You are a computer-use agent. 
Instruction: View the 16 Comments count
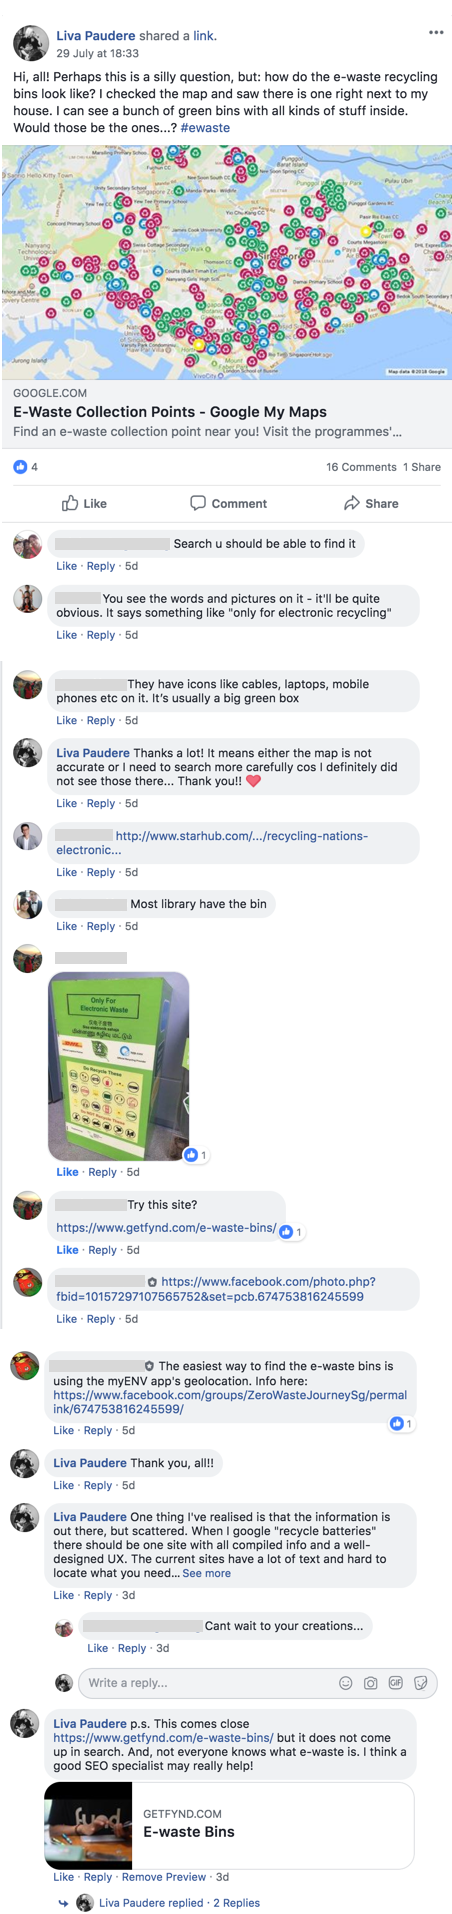click(x=361, y=467)
